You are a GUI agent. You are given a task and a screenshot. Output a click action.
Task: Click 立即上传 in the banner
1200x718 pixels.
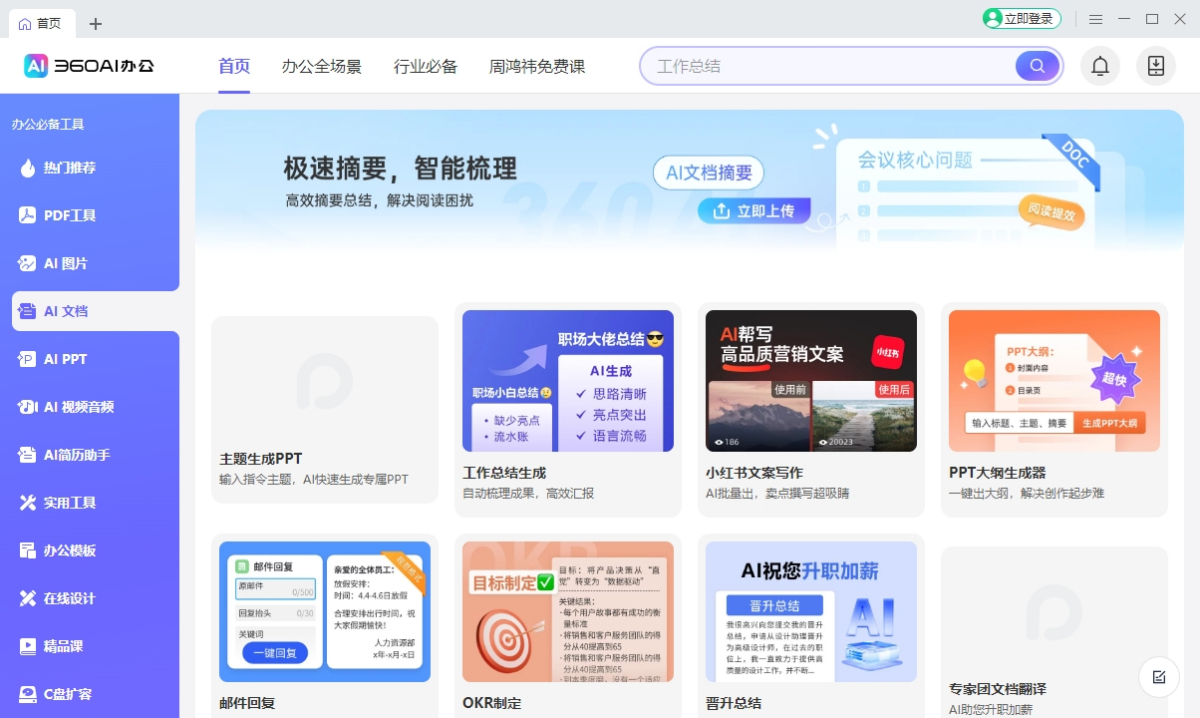[755, 211]
